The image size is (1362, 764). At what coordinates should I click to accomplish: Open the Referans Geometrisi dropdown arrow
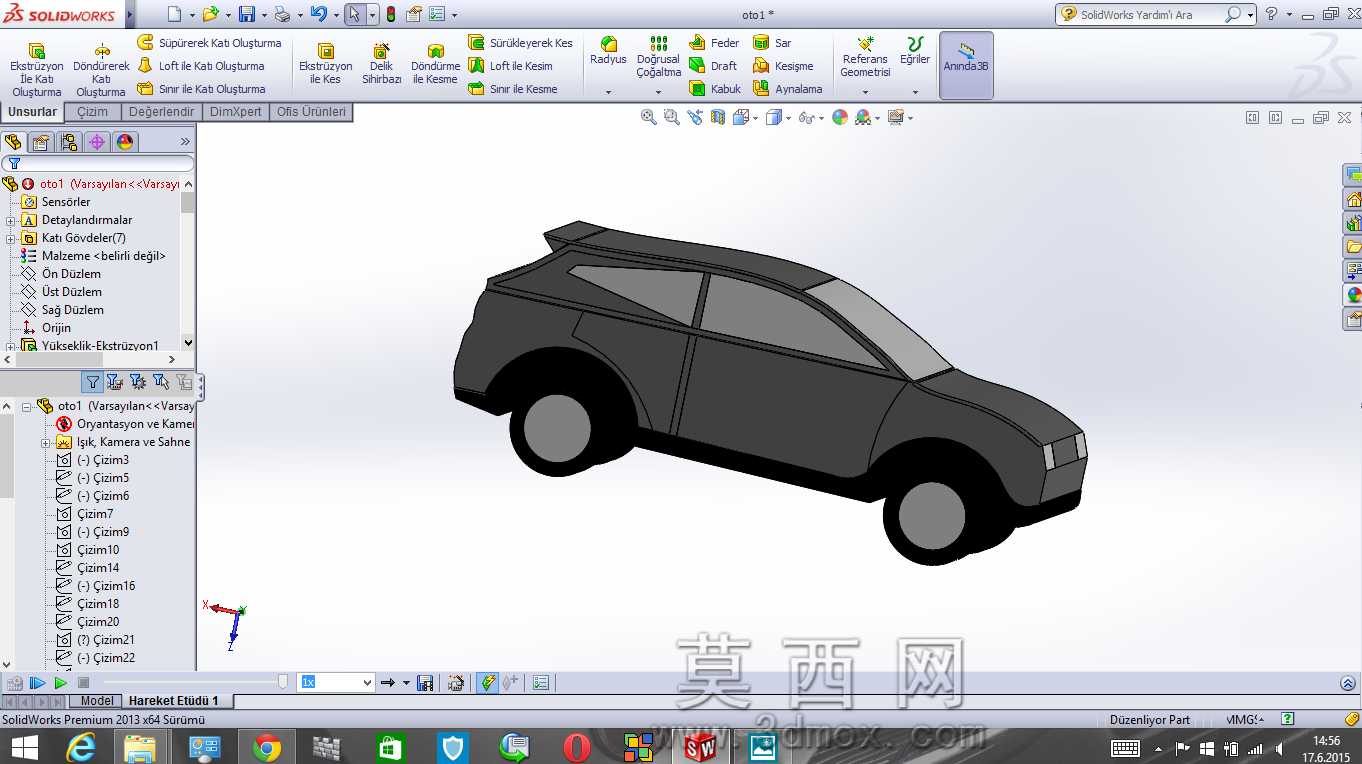coord(865,92)
